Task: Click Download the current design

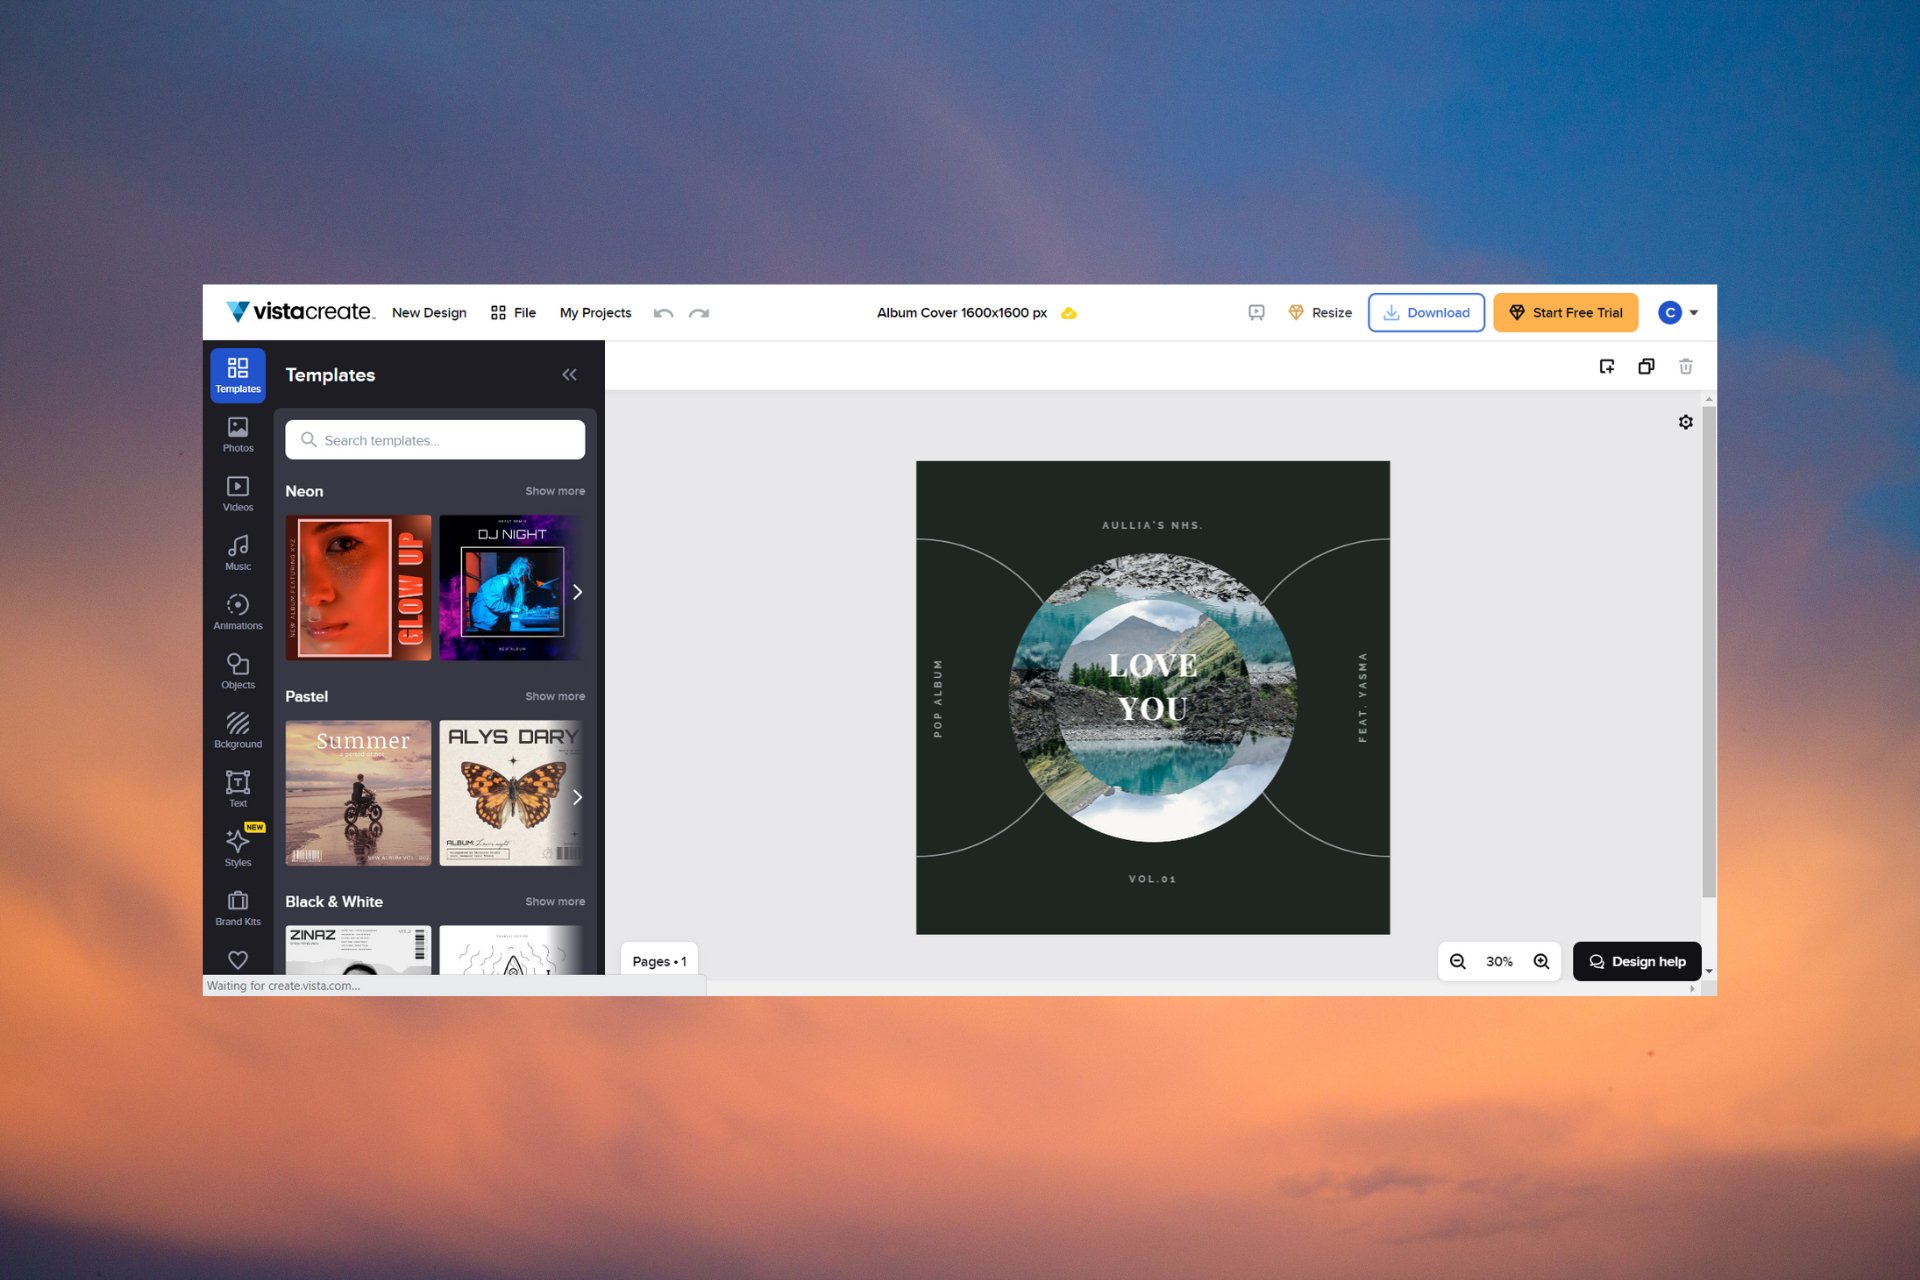Action: tap(1424, 311)
